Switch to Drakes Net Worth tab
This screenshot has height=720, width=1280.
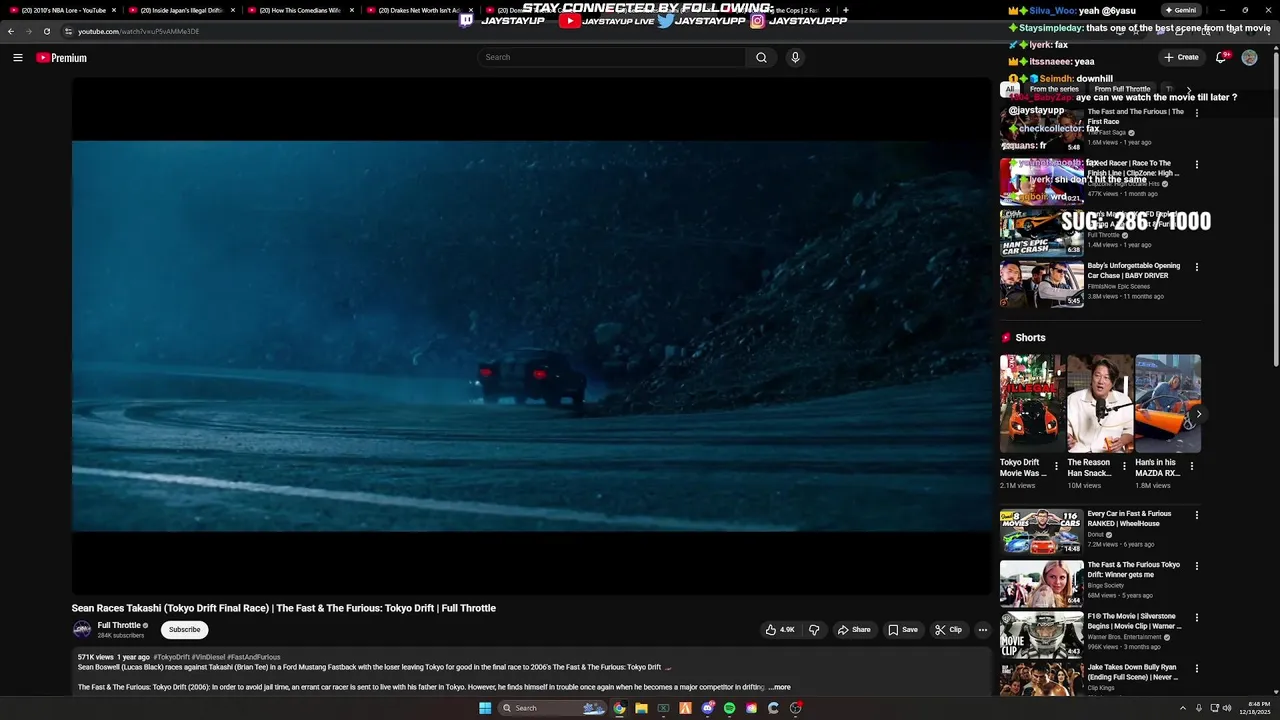418,10
